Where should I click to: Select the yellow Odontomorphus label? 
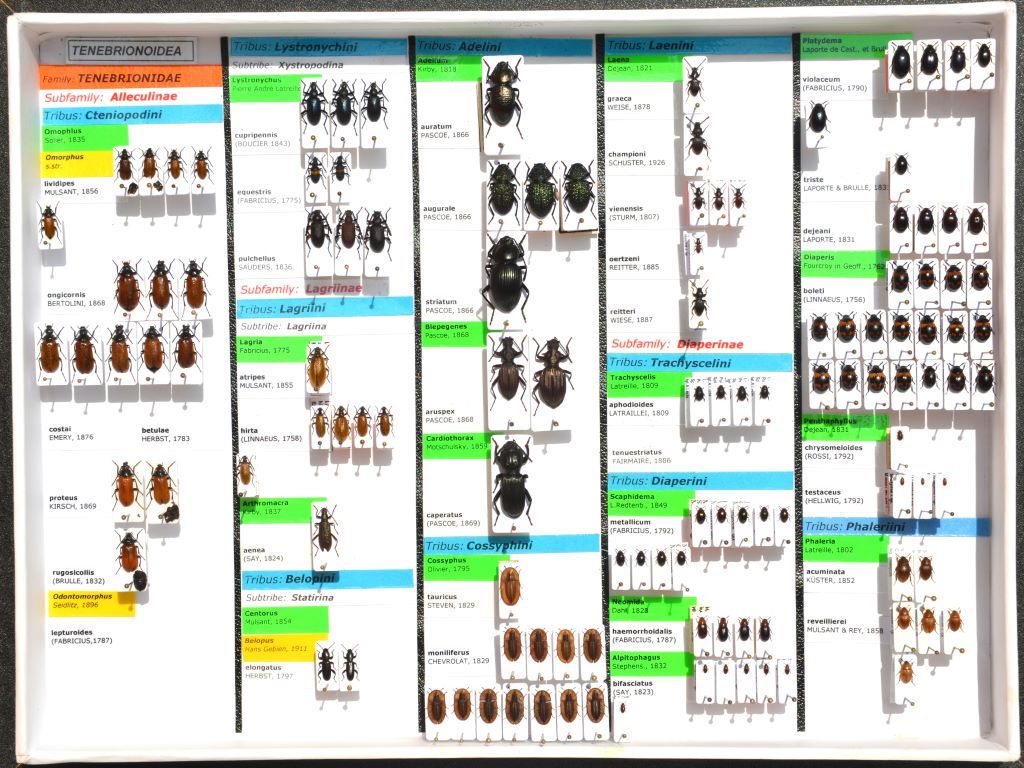(x=91, y=602)
